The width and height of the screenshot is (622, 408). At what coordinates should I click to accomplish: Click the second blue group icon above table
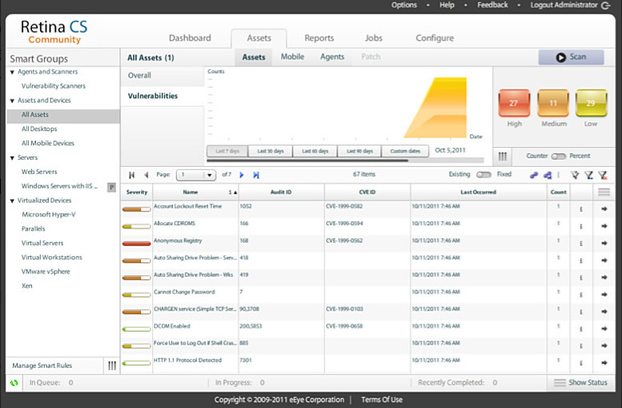(547, 175)
